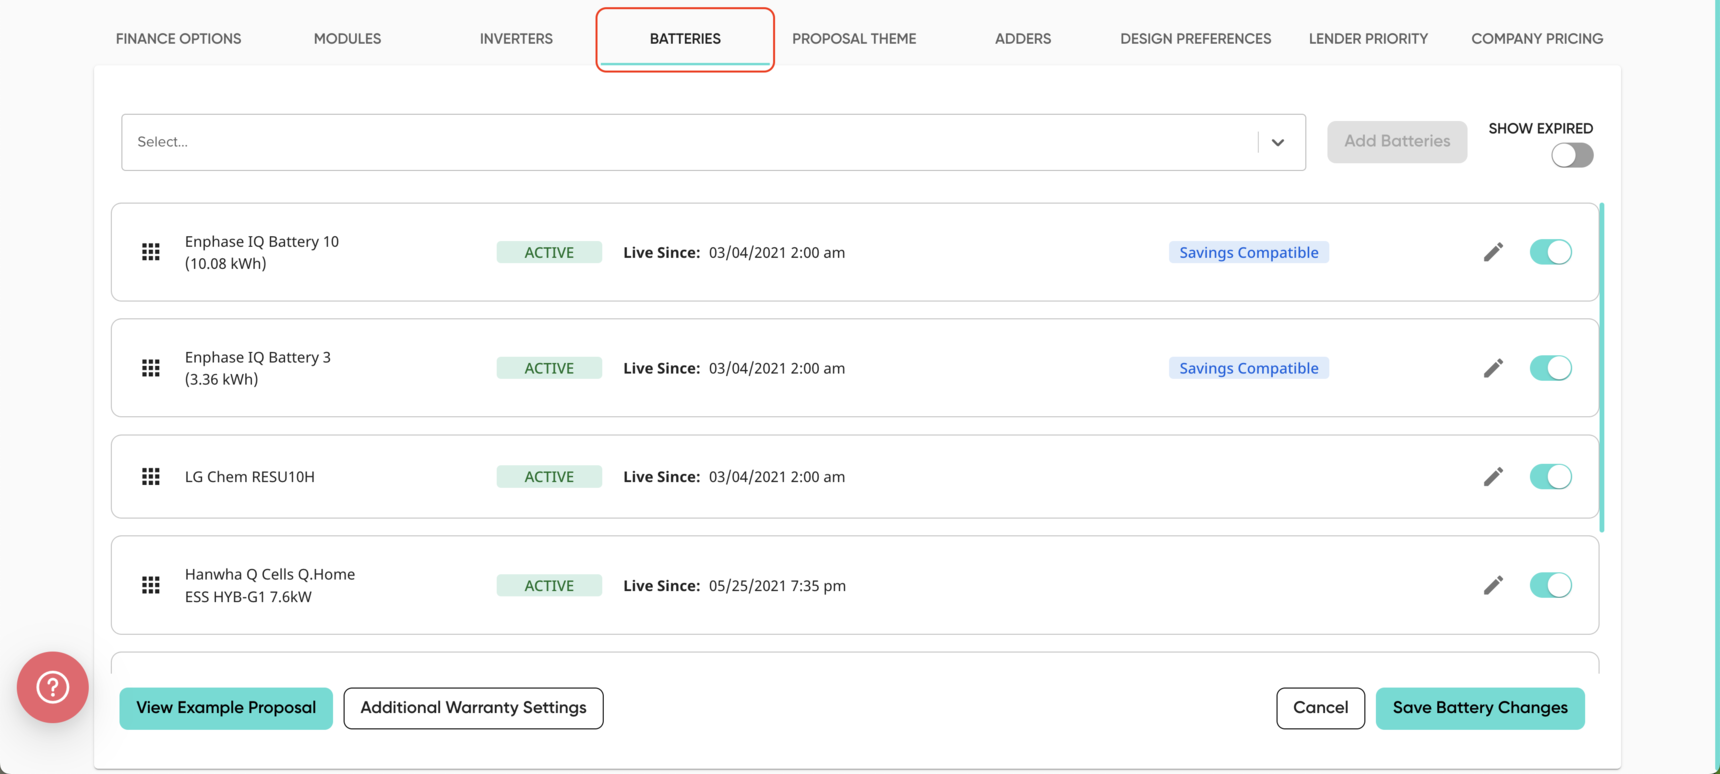Click ACTIVE status of Enphase IQ Battery 10
This screenshot has width=1720, height=774.
(x=549, y=252)
